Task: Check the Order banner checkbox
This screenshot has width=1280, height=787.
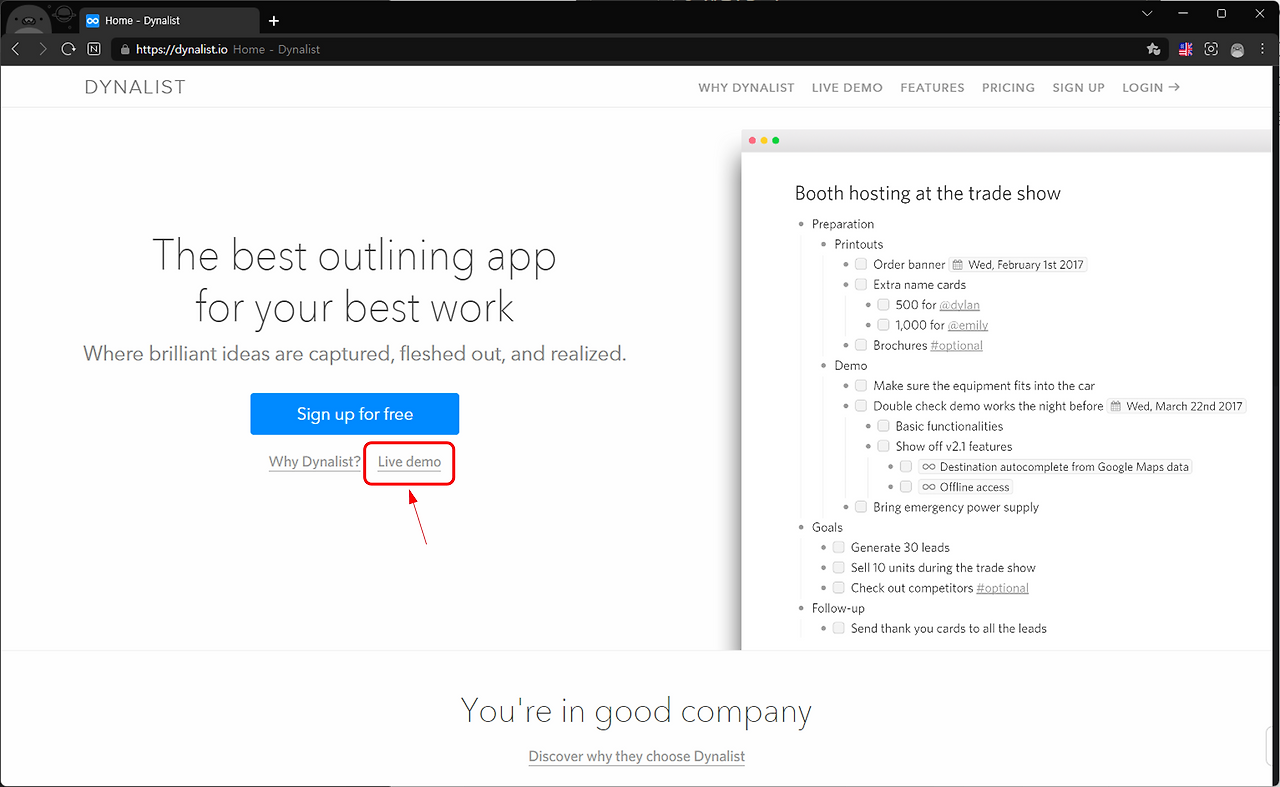Action: [861, 264]
